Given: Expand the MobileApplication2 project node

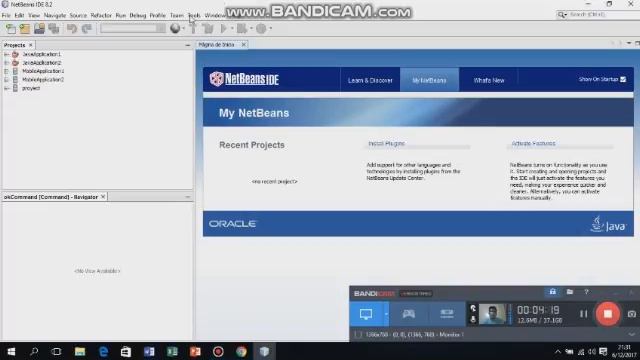Looking at the screenshot, I should (x=6, y=80).
